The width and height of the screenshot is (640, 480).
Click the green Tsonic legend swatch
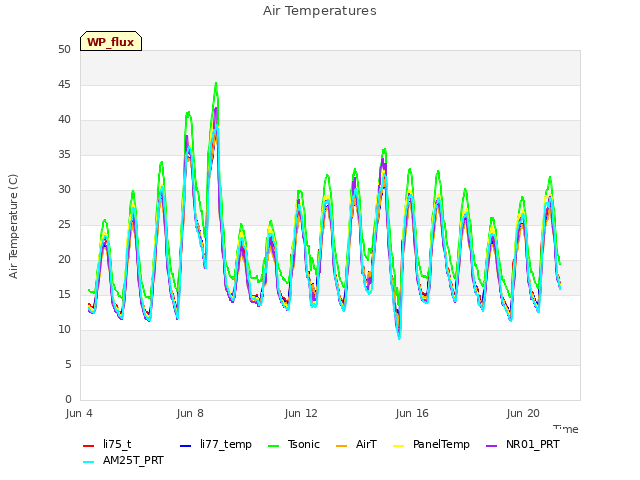click(274, 445)
